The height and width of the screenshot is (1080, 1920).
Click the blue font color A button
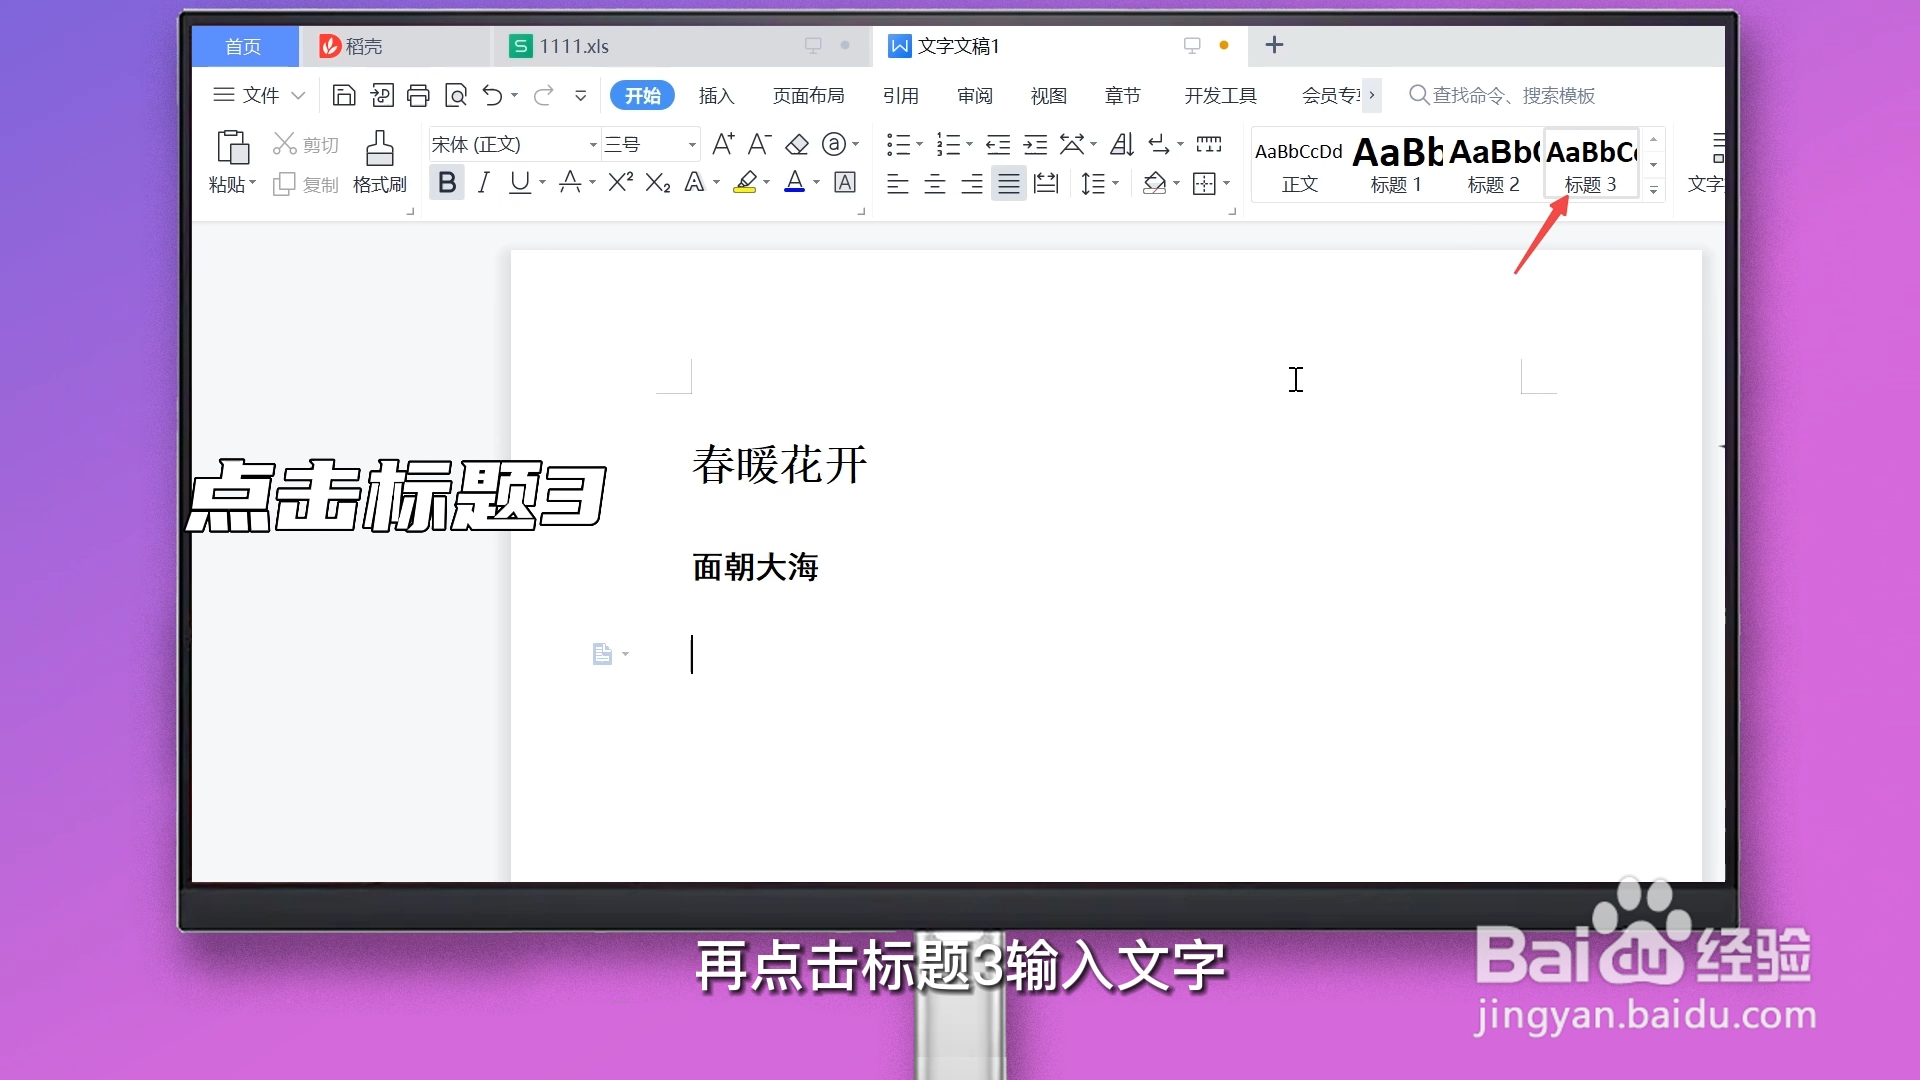(x=795, y=182)
